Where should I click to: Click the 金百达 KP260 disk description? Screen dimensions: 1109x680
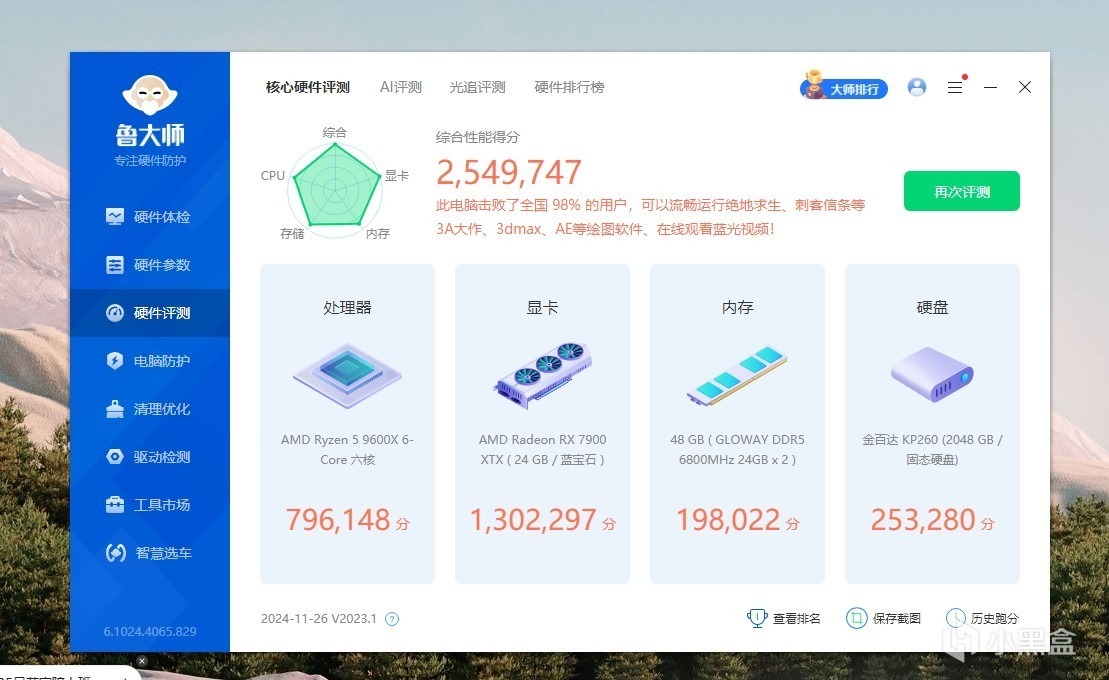(x=932, y=449)
